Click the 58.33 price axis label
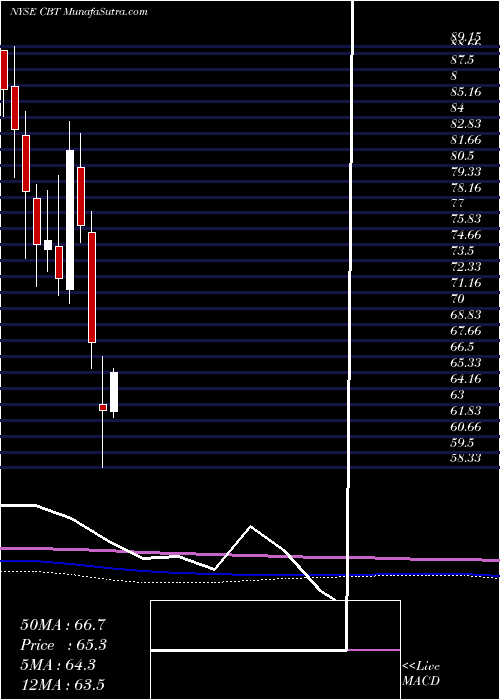The height and width of the screenshot is (700, 500). (x=466, y=458)
